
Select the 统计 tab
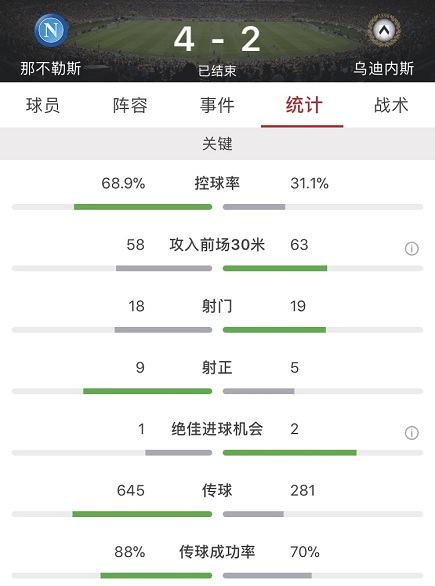304,105
